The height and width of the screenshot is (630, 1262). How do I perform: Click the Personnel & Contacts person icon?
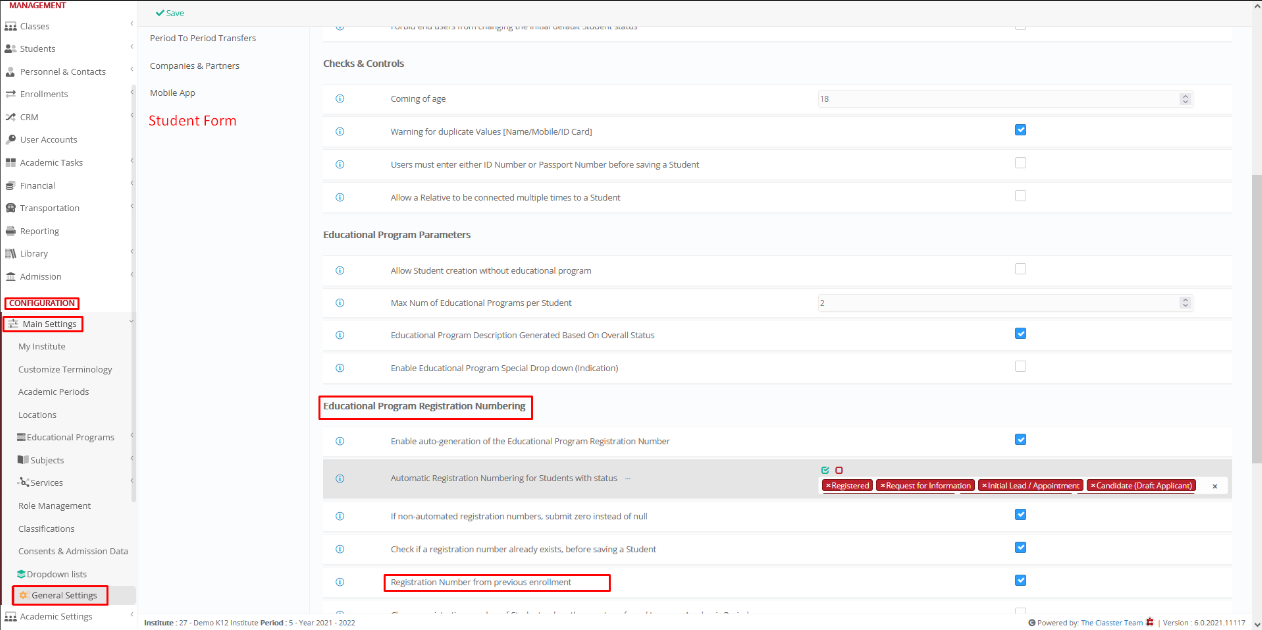point(11,72)
